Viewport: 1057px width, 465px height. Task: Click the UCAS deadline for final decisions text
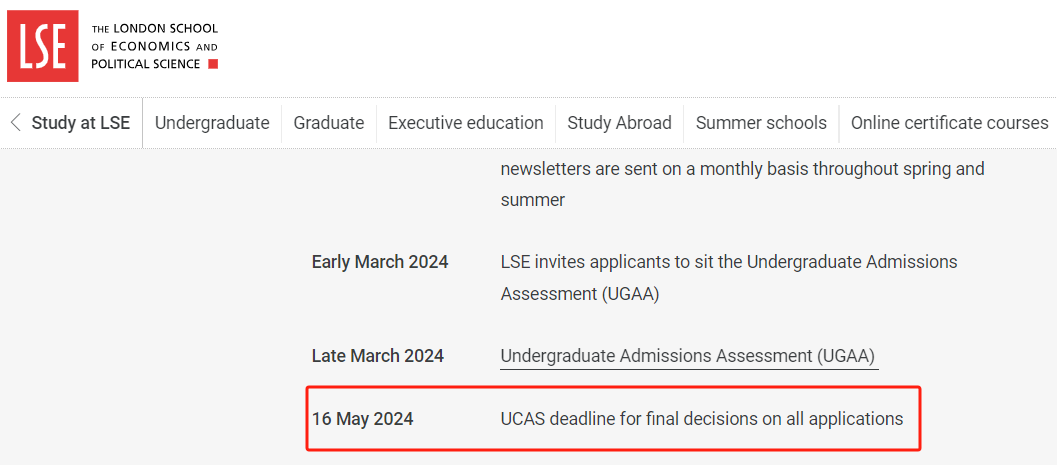[x=702, y=419]
